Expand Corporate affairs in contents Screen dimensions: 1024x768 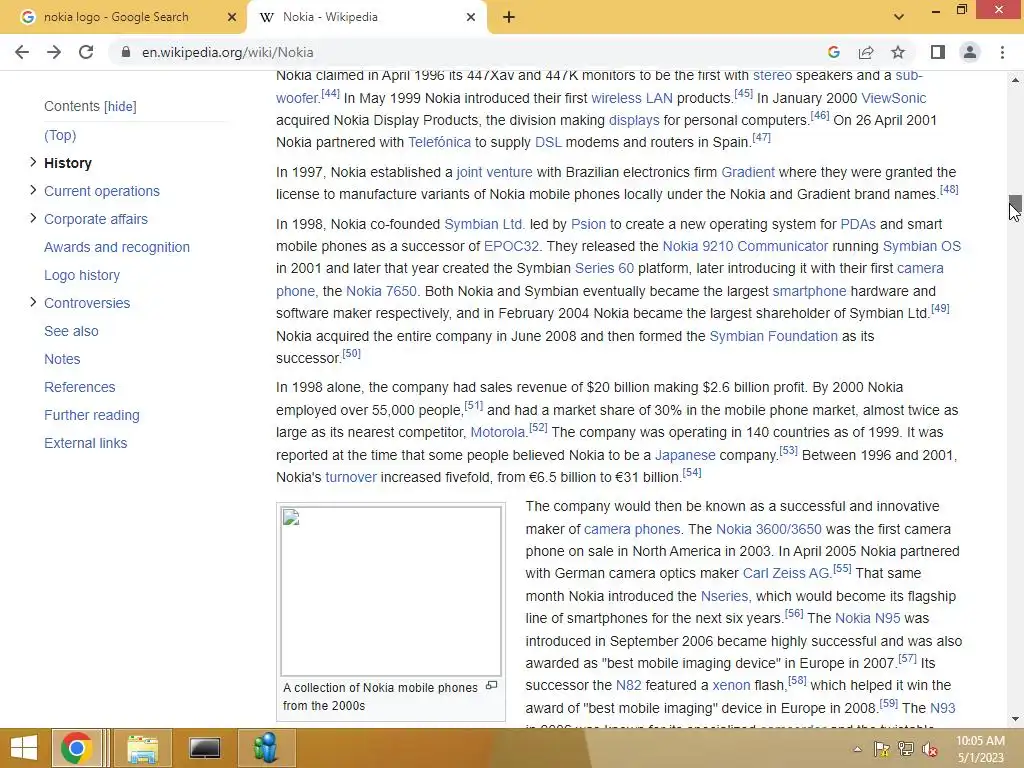coord(33,219)
